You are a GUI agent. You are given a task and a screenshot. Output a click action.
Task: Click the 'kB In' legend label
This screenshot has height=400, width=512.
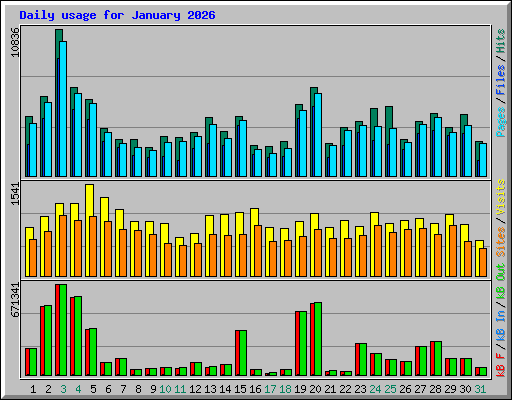501,325
